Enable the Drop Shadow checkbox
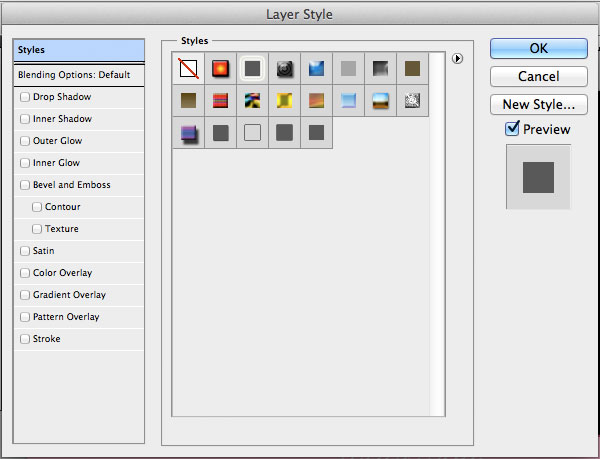 25,97
